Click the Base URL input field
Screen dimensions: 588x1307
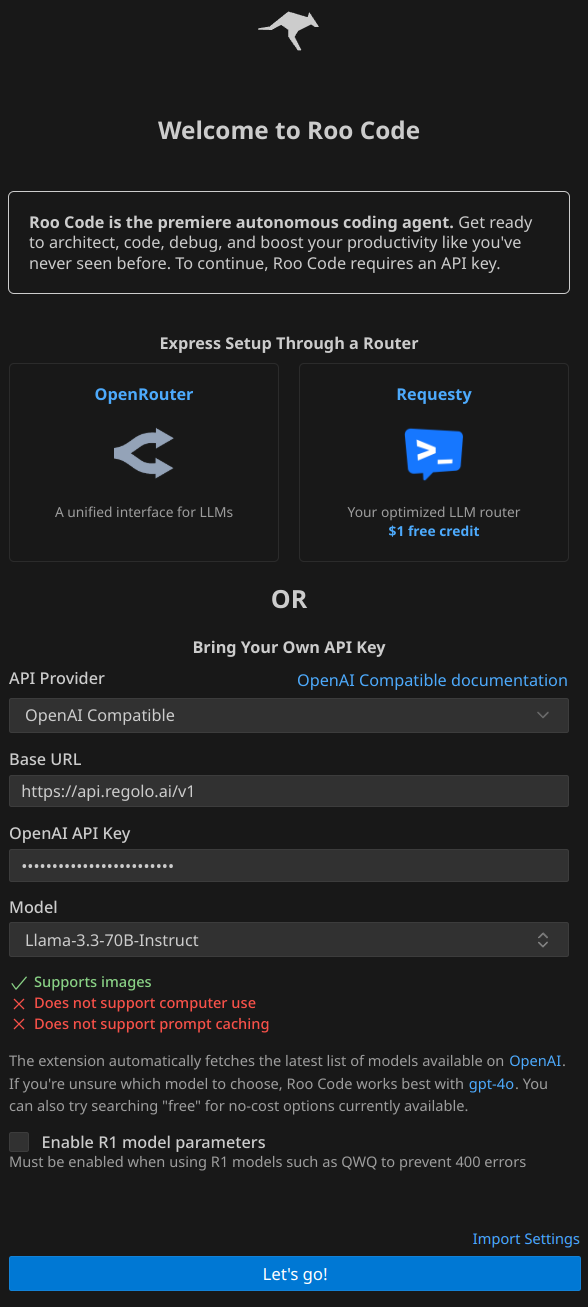coord(289,792)
